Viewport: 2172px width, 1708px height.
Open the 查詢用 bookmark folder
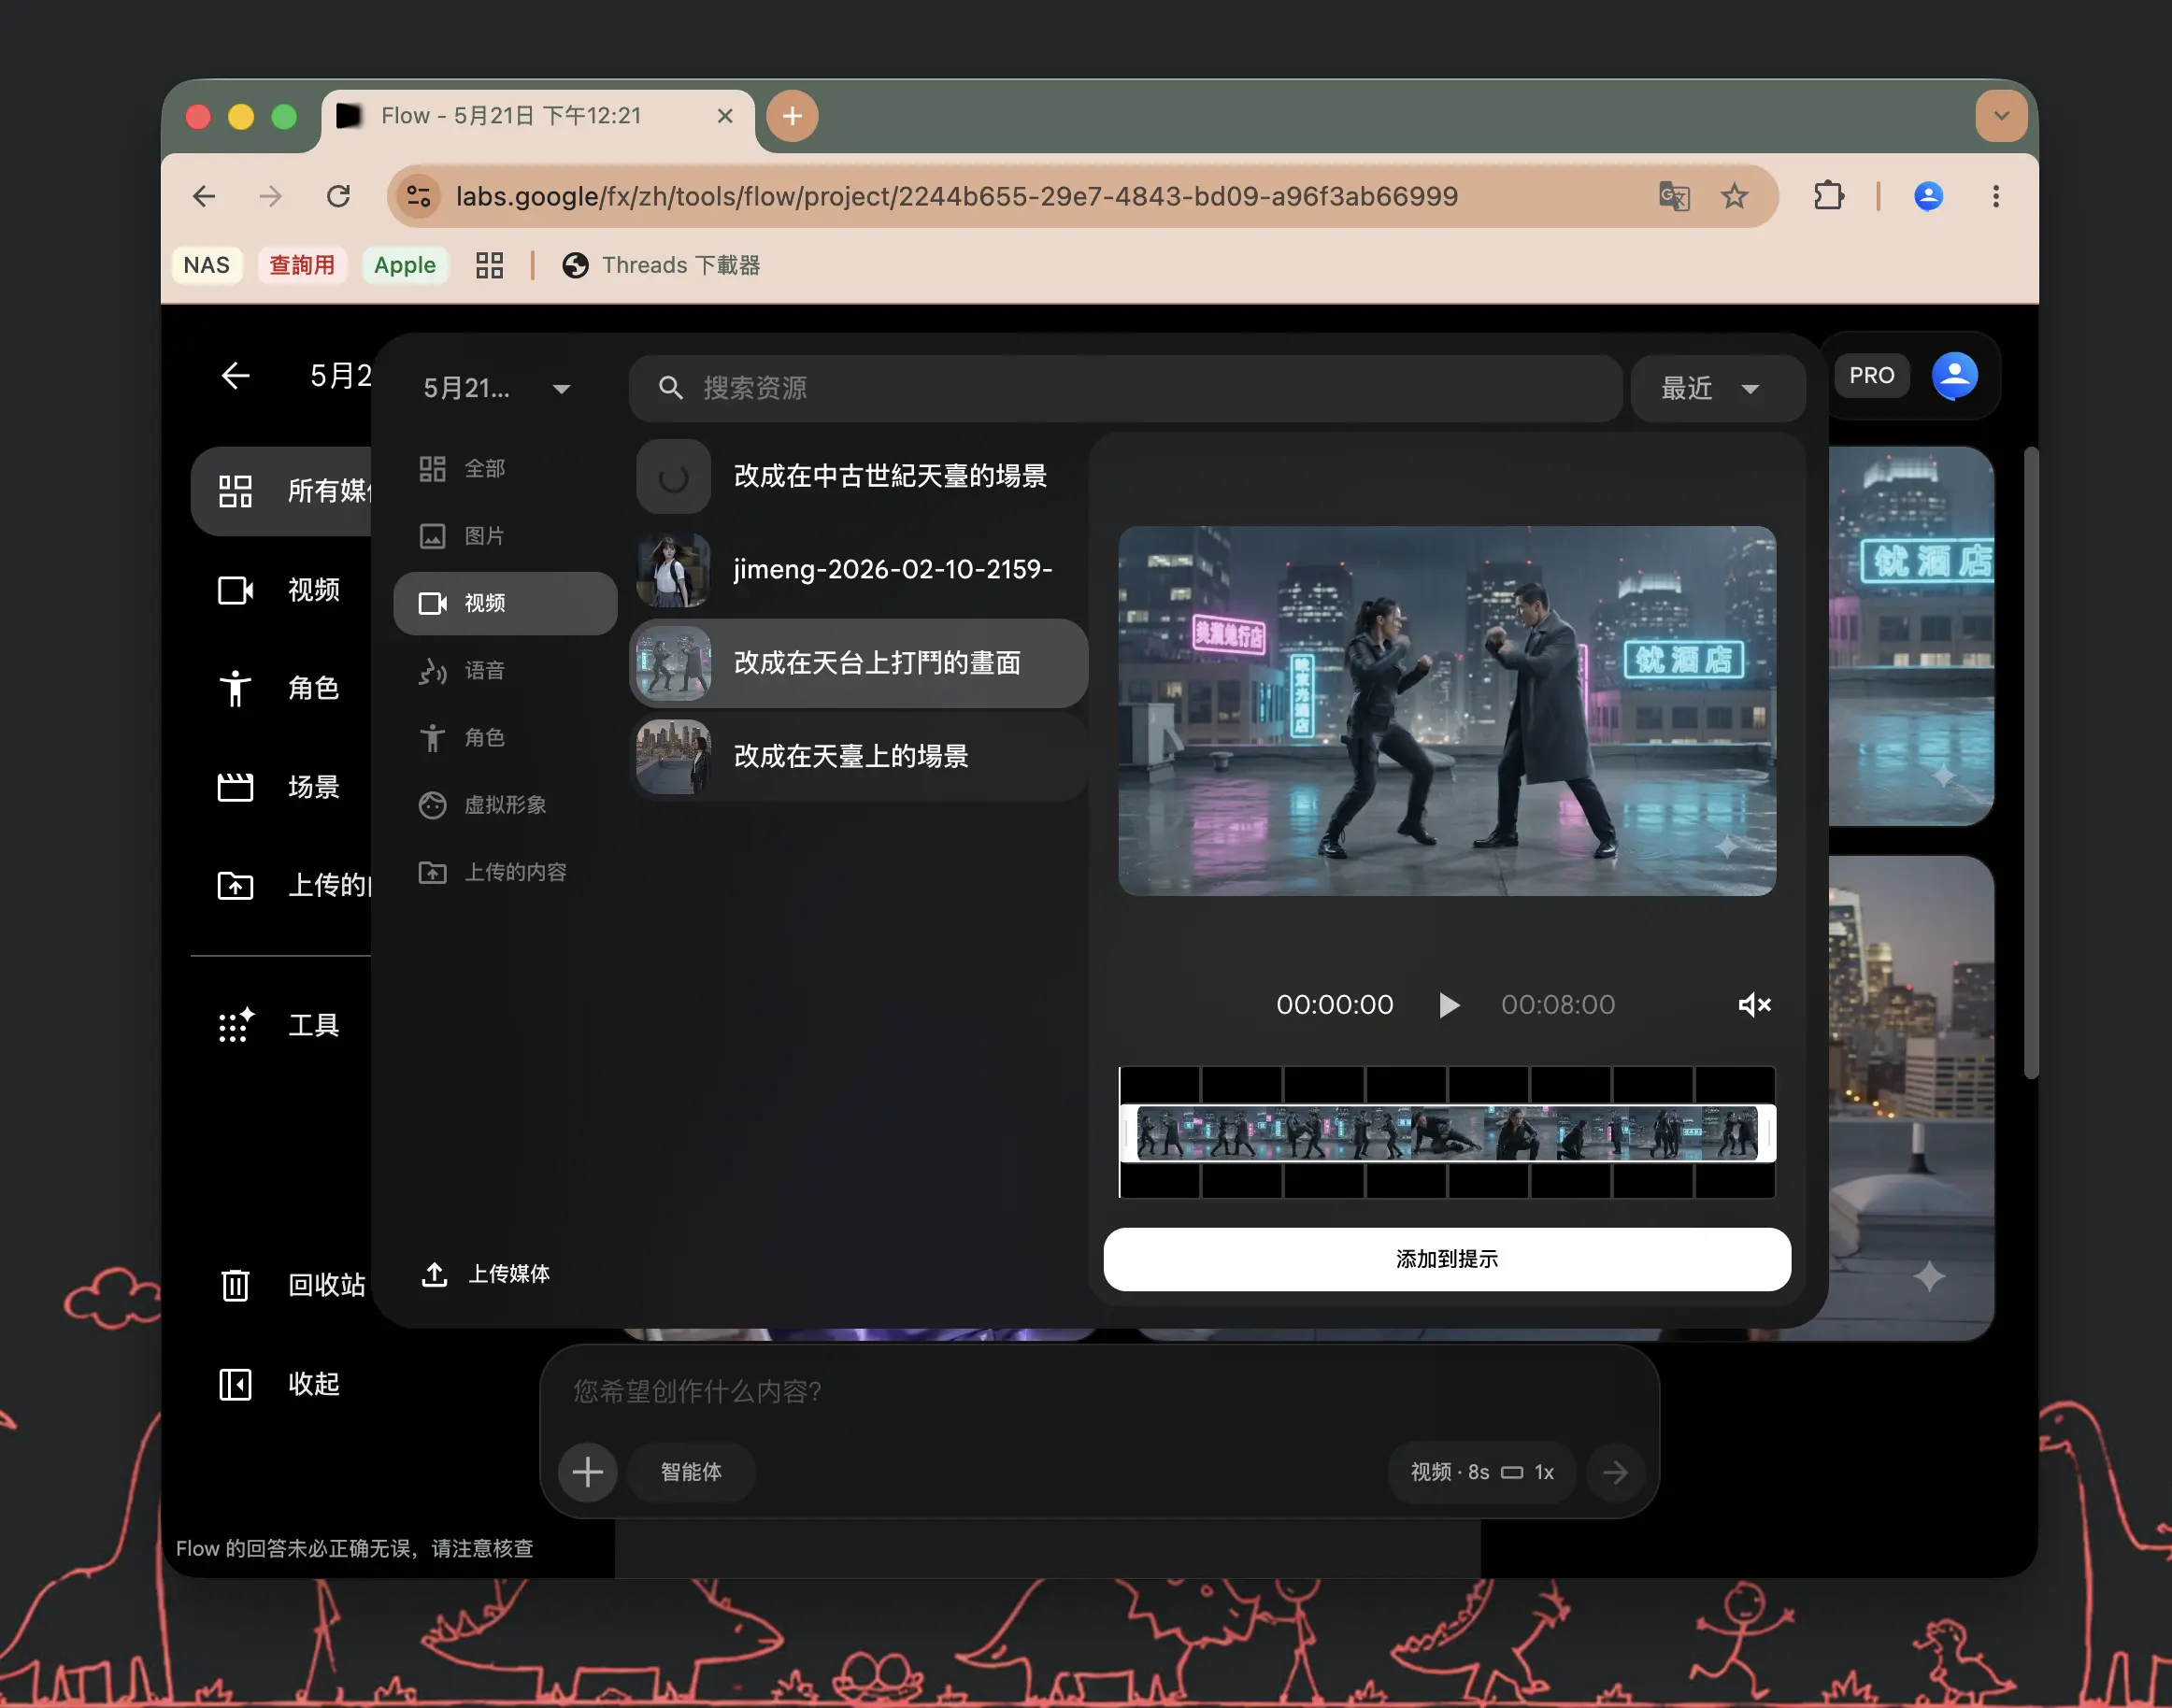[x=302, y=265]
